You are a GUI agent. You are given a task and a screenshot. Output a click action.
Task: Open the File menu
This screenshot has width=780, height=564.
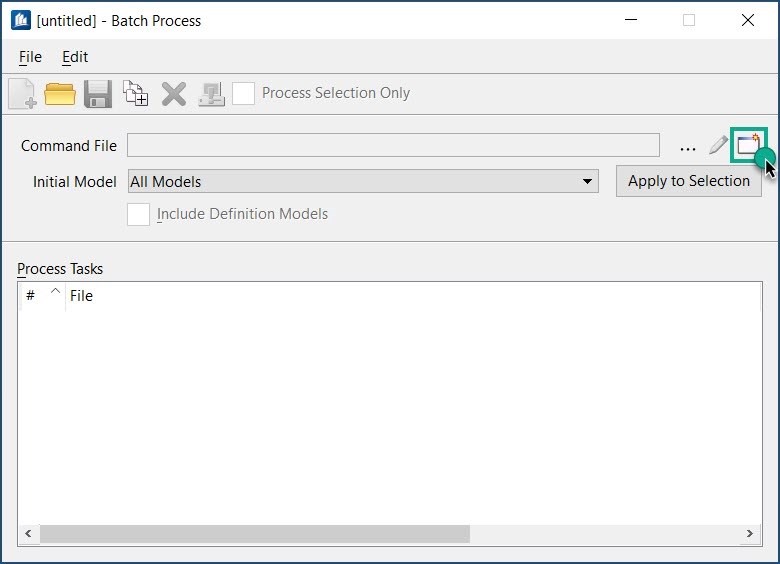(x=30, y=57)
